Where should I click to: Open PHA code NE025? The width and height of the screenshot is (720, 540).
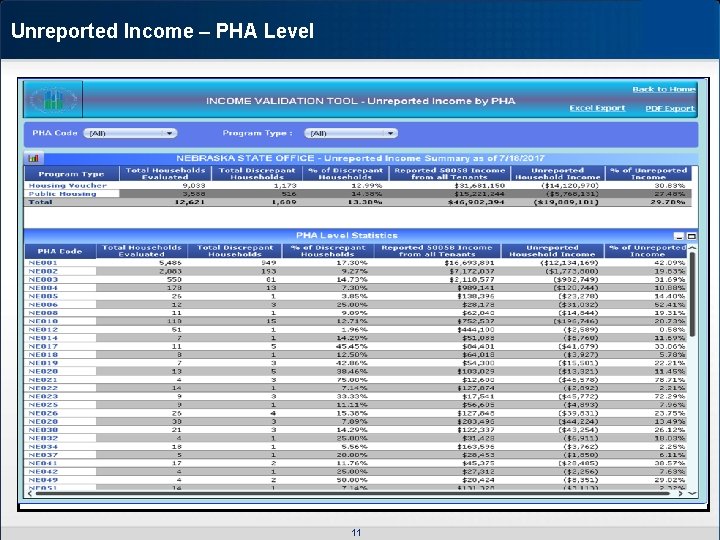(x=43, y=405)
